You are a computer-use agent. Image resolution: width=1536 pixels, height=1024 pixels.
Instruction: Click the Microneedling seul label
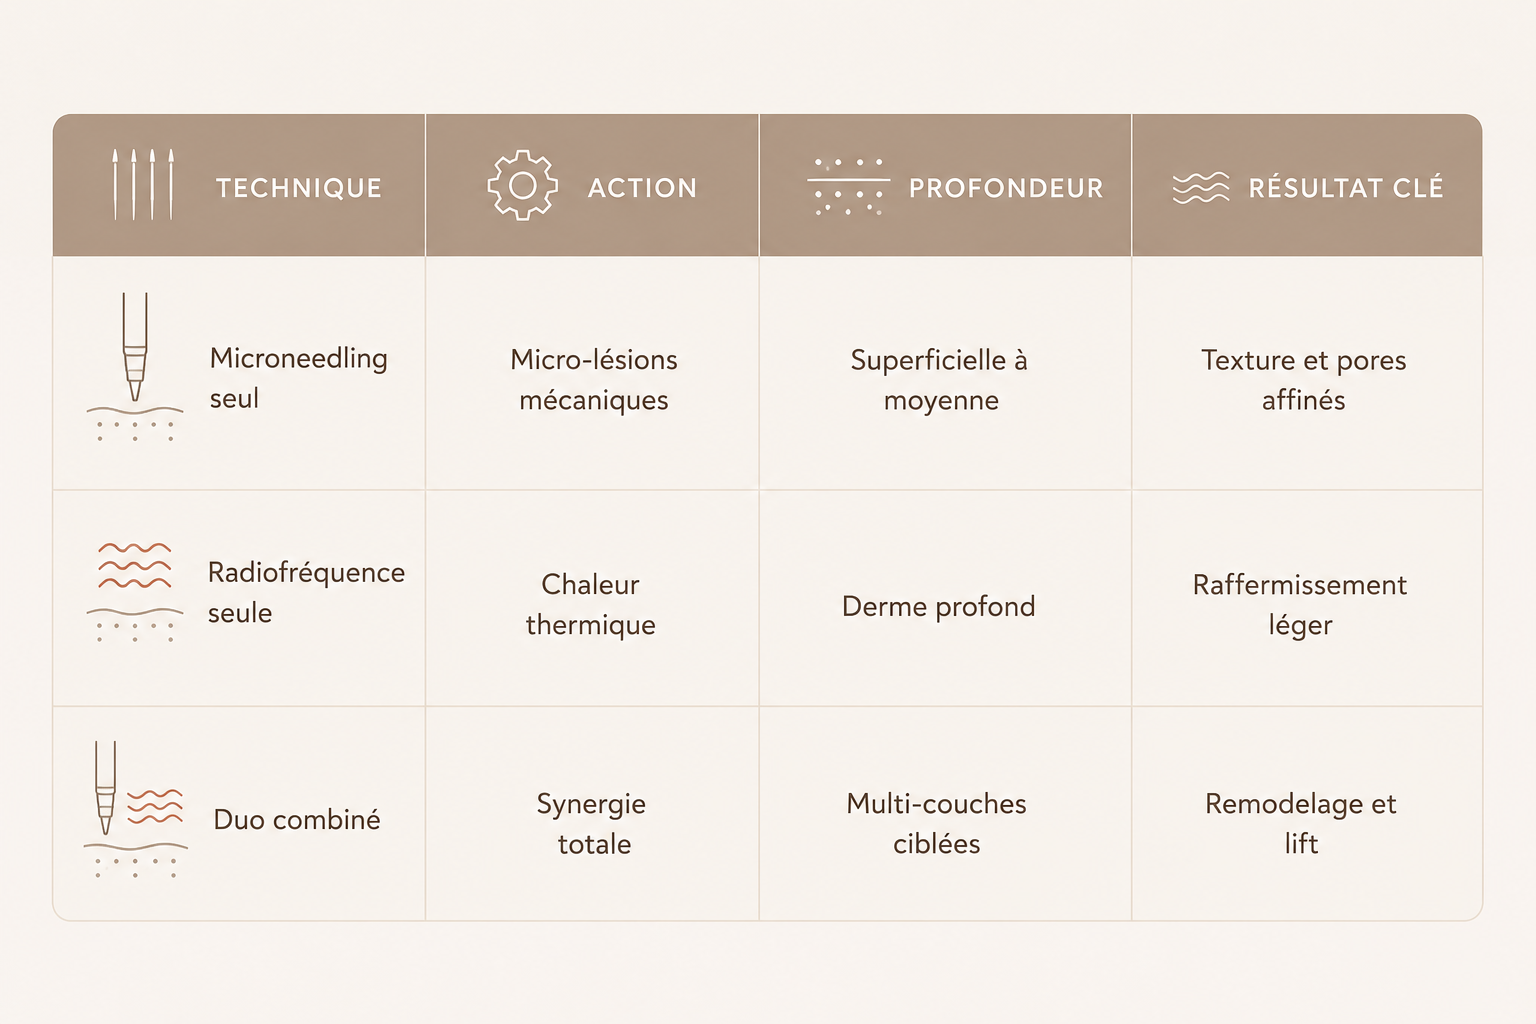point(298,378)
